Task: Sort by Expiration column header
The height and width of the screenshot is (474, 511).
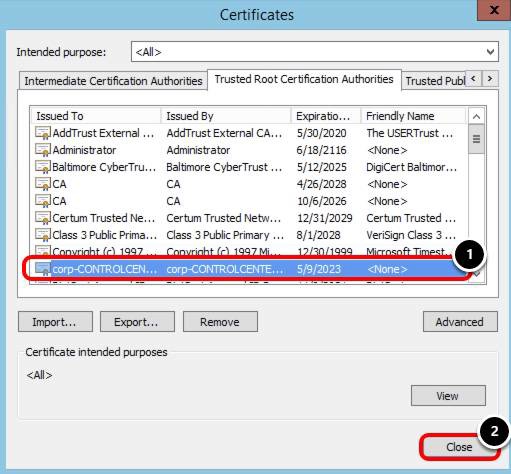Action: (326, 116)
